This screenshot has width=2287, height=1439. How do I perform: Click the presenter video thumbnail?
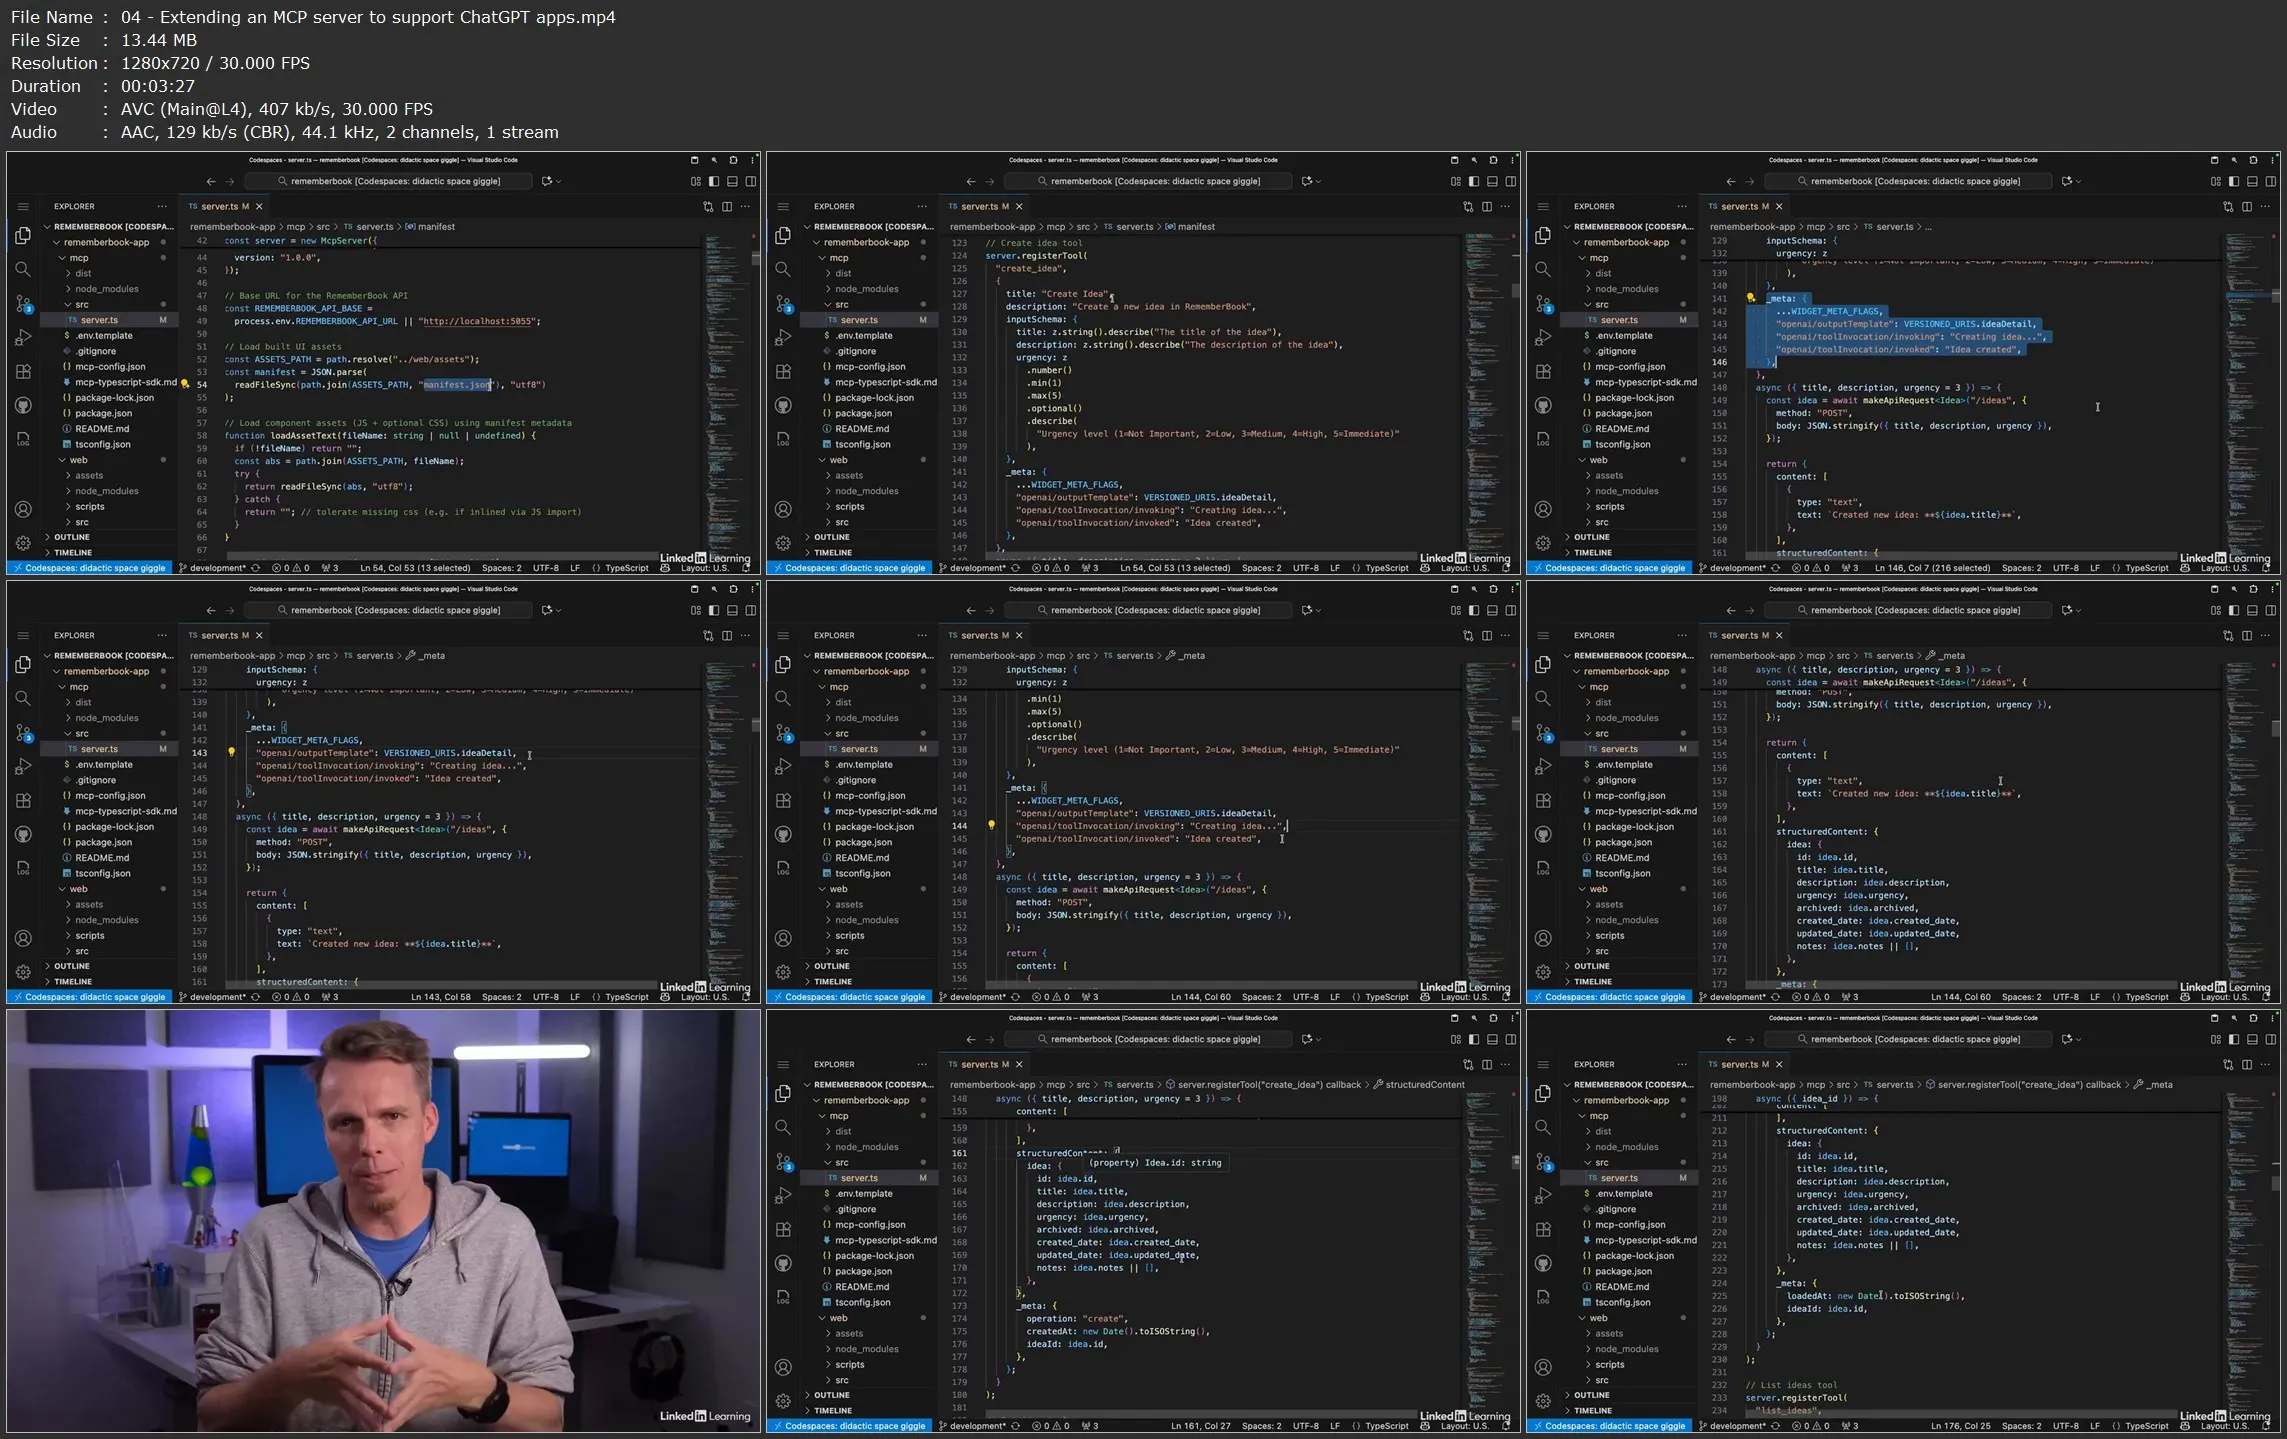point(384,1221)
